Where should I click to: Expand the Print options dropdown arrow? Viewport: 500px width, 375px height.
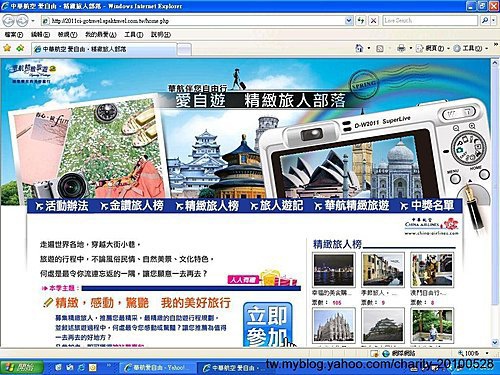411,49
